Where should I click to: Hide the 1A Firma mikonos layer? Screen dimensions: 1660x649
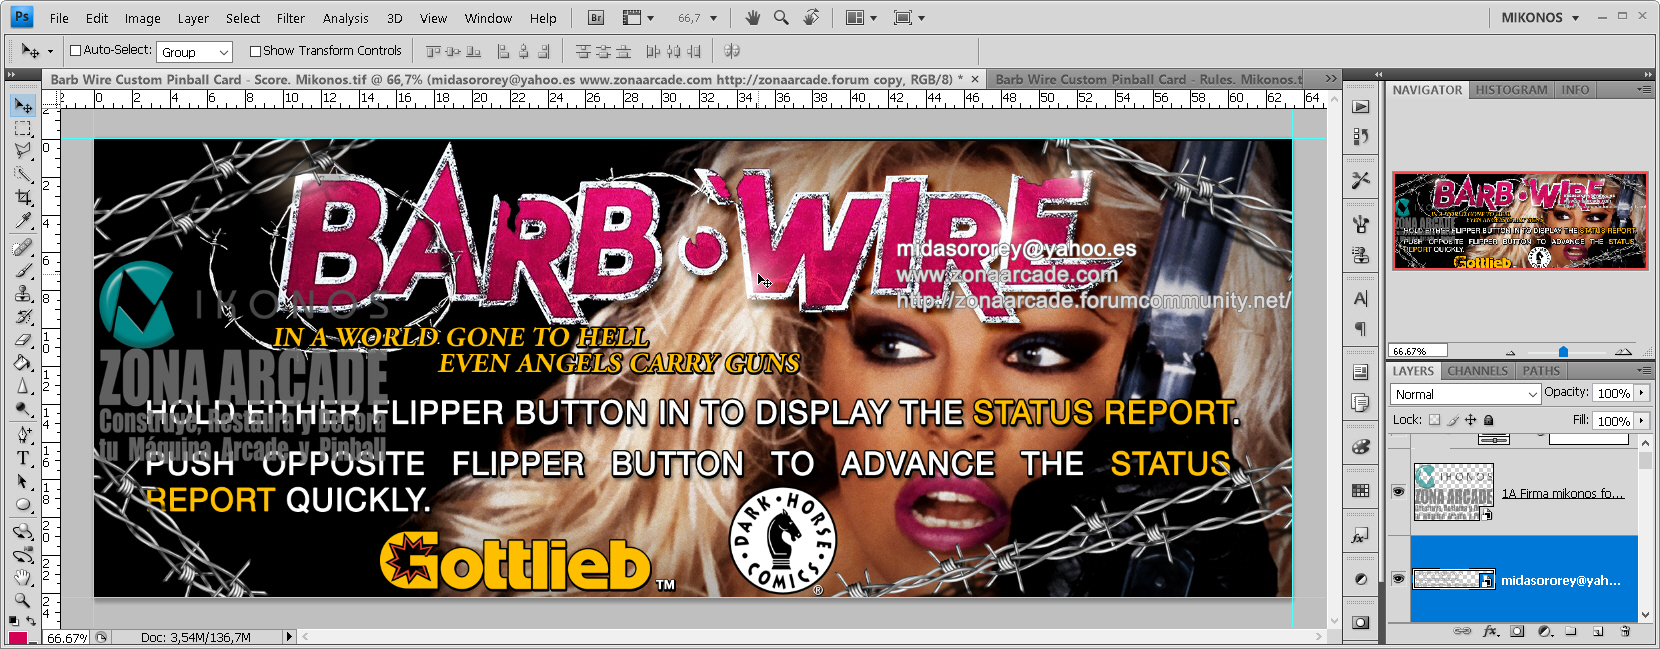tap(1398, 492)
